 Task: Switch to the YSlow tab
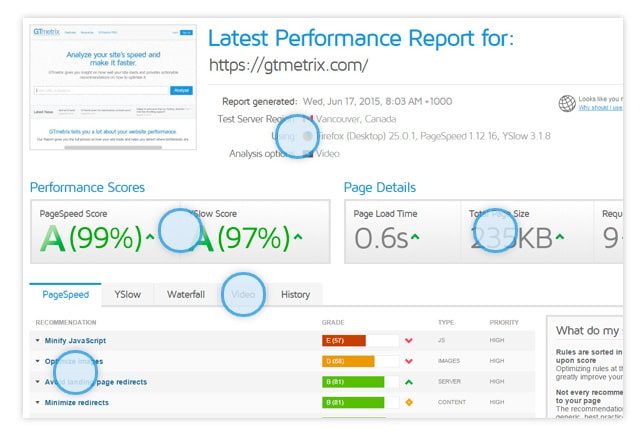(128, 294)
